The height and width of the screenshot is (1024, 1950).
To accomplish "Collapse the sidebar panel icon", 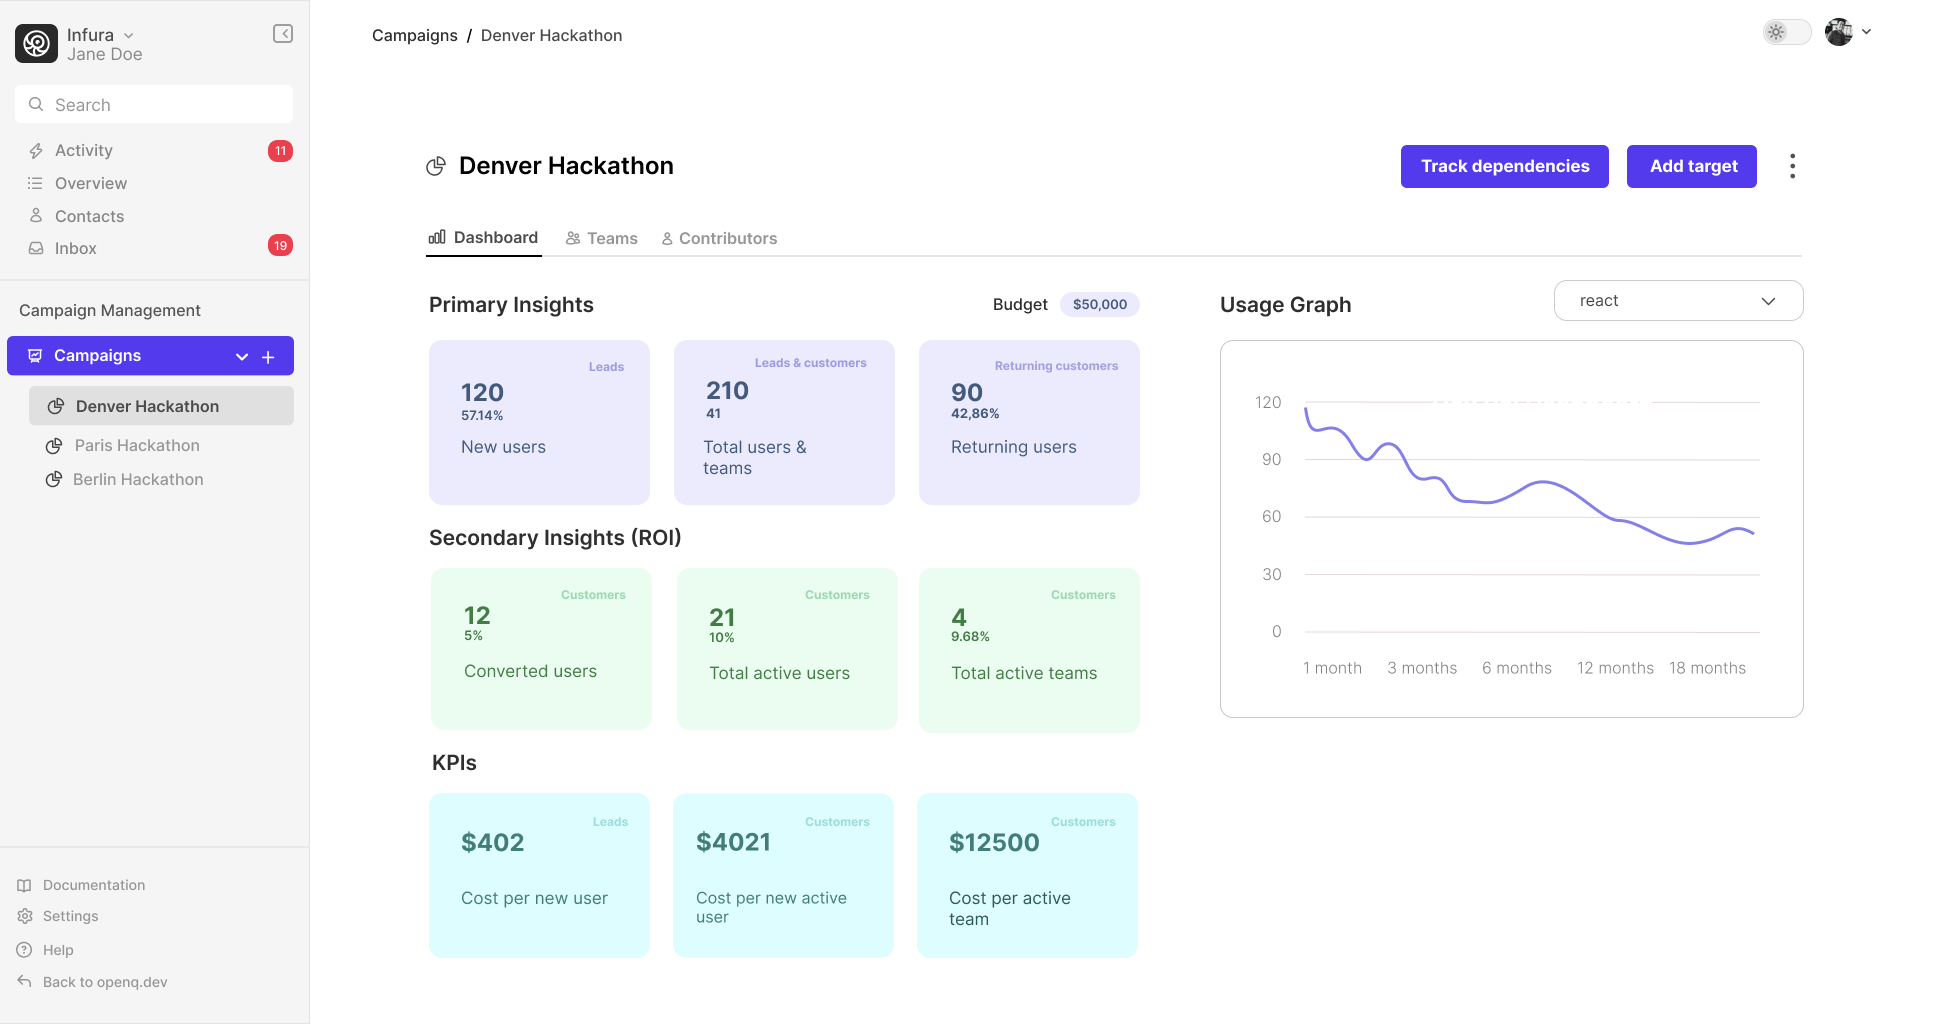I will [283, 34].
